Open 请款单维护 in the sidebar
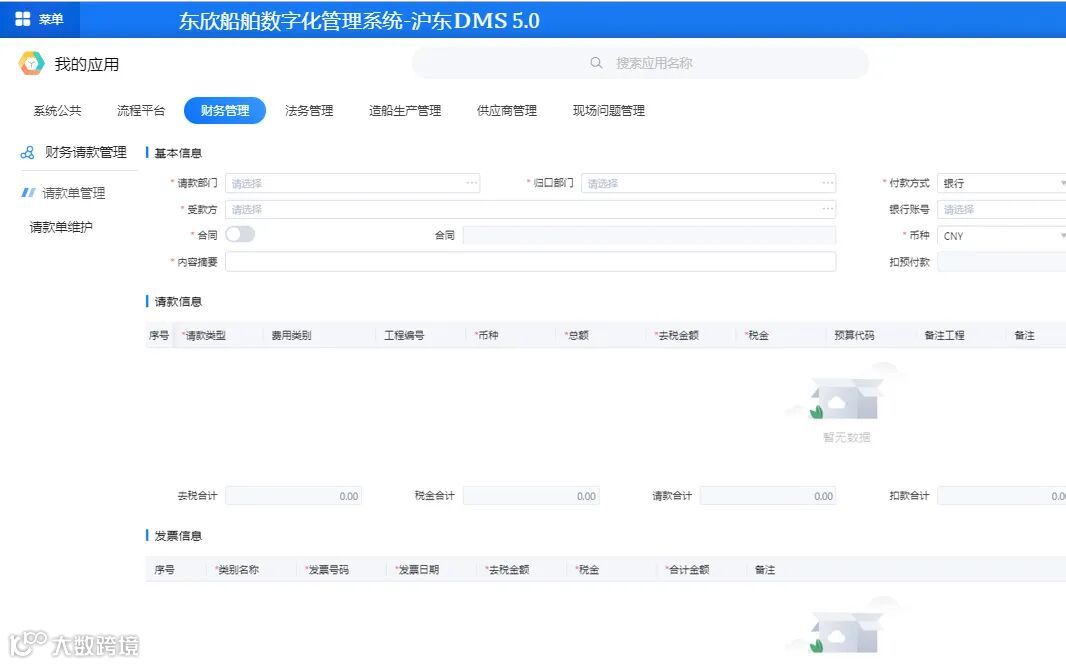 click(61, 227)
